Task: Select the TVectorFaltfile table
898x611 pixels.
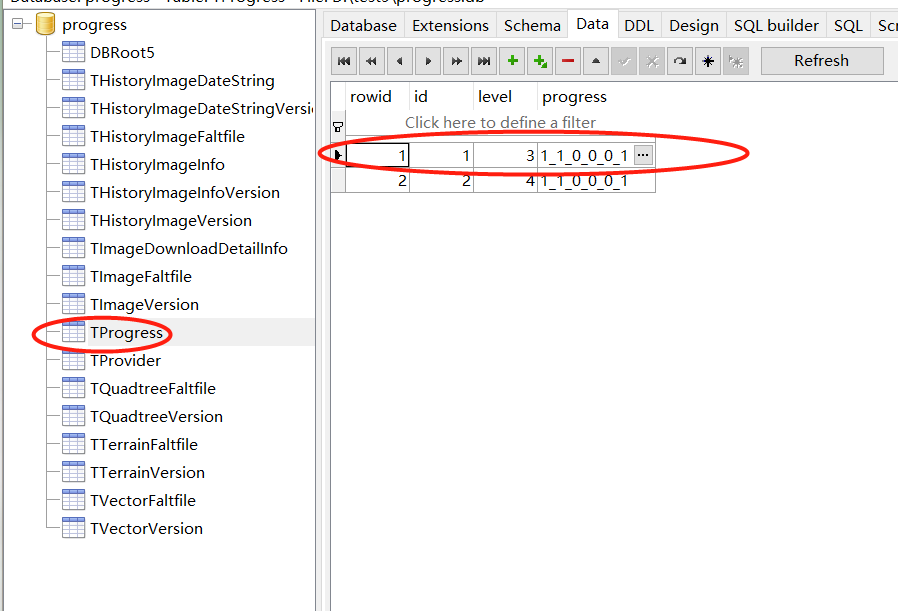Action: [x=143, y=500]
